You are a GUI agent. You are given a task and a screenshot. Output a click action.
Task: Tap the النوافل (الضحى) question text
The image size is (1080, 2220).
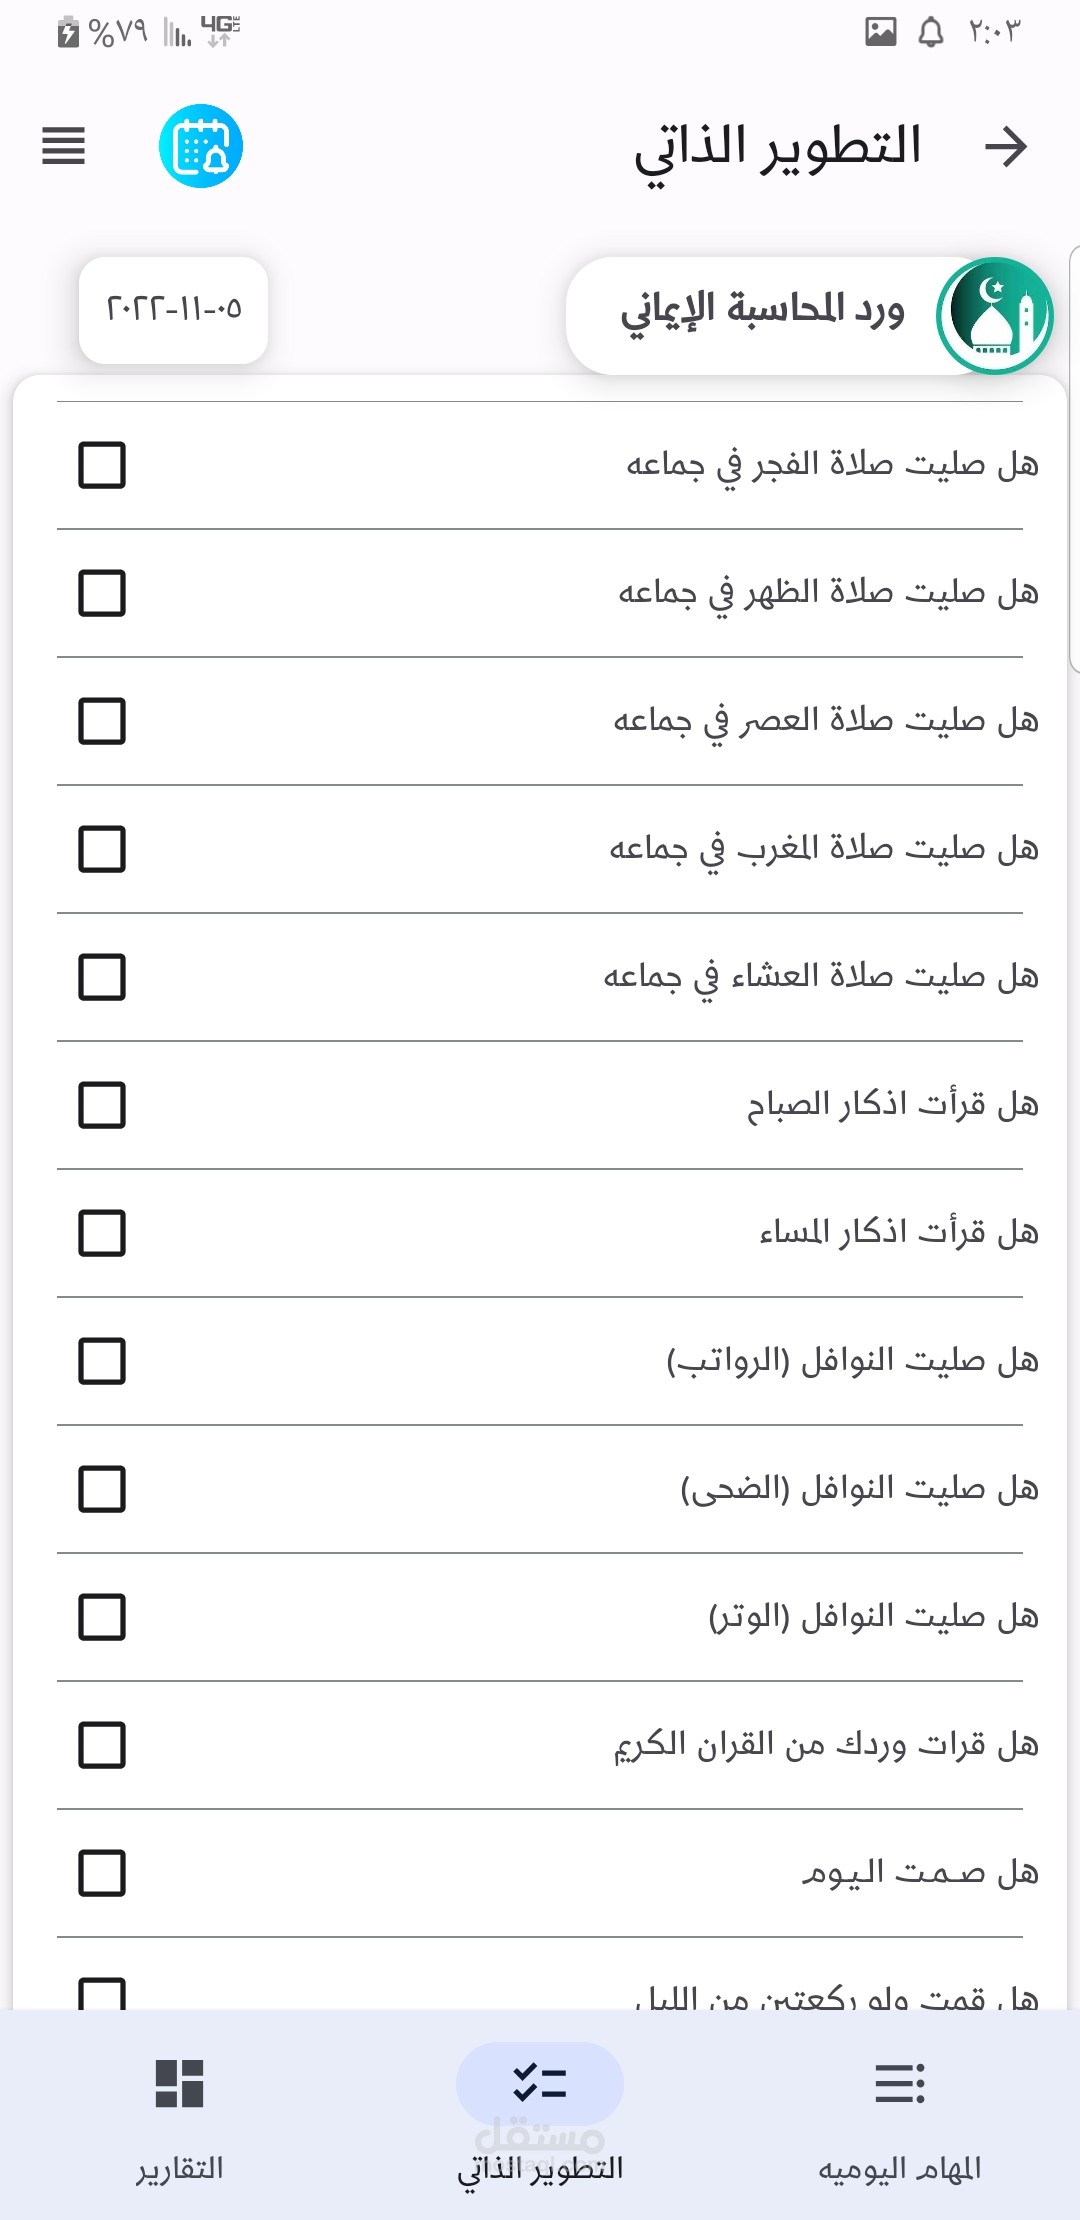[x=859, y=1489]
